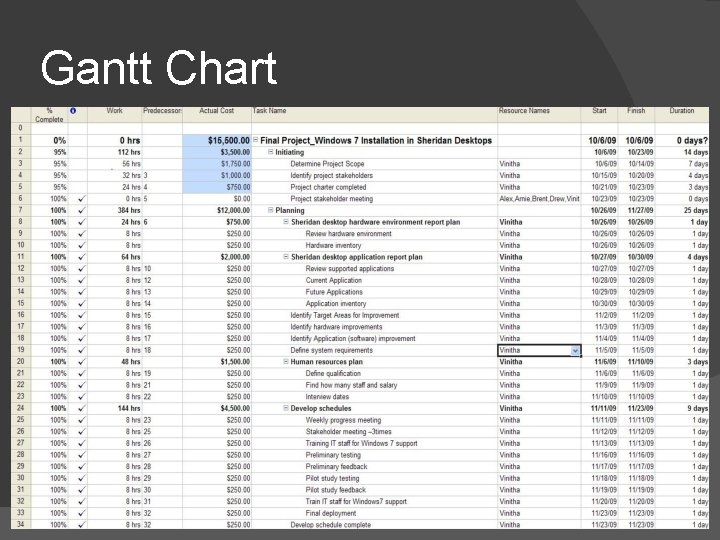Click the 25 days duration cell

(x=681, y=210)
